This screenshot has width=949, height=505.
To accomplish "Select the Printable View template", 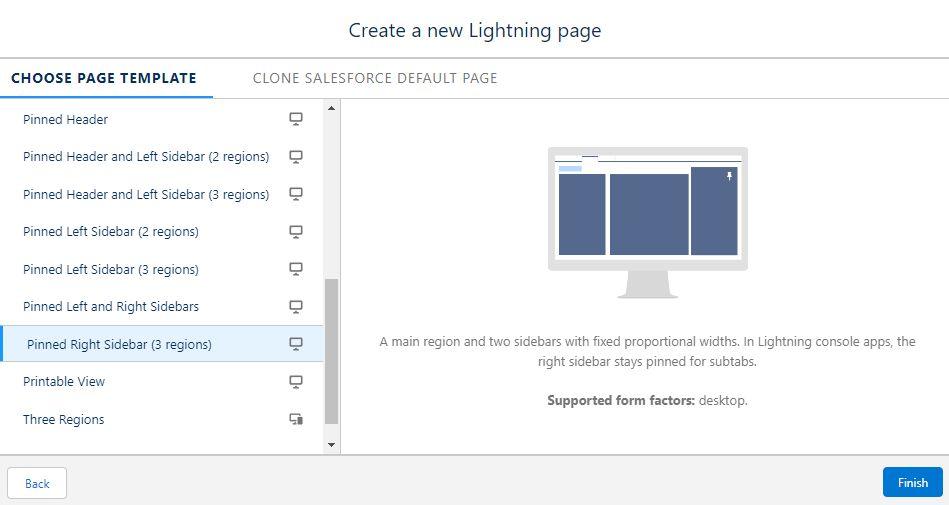I will click(64, 382).
